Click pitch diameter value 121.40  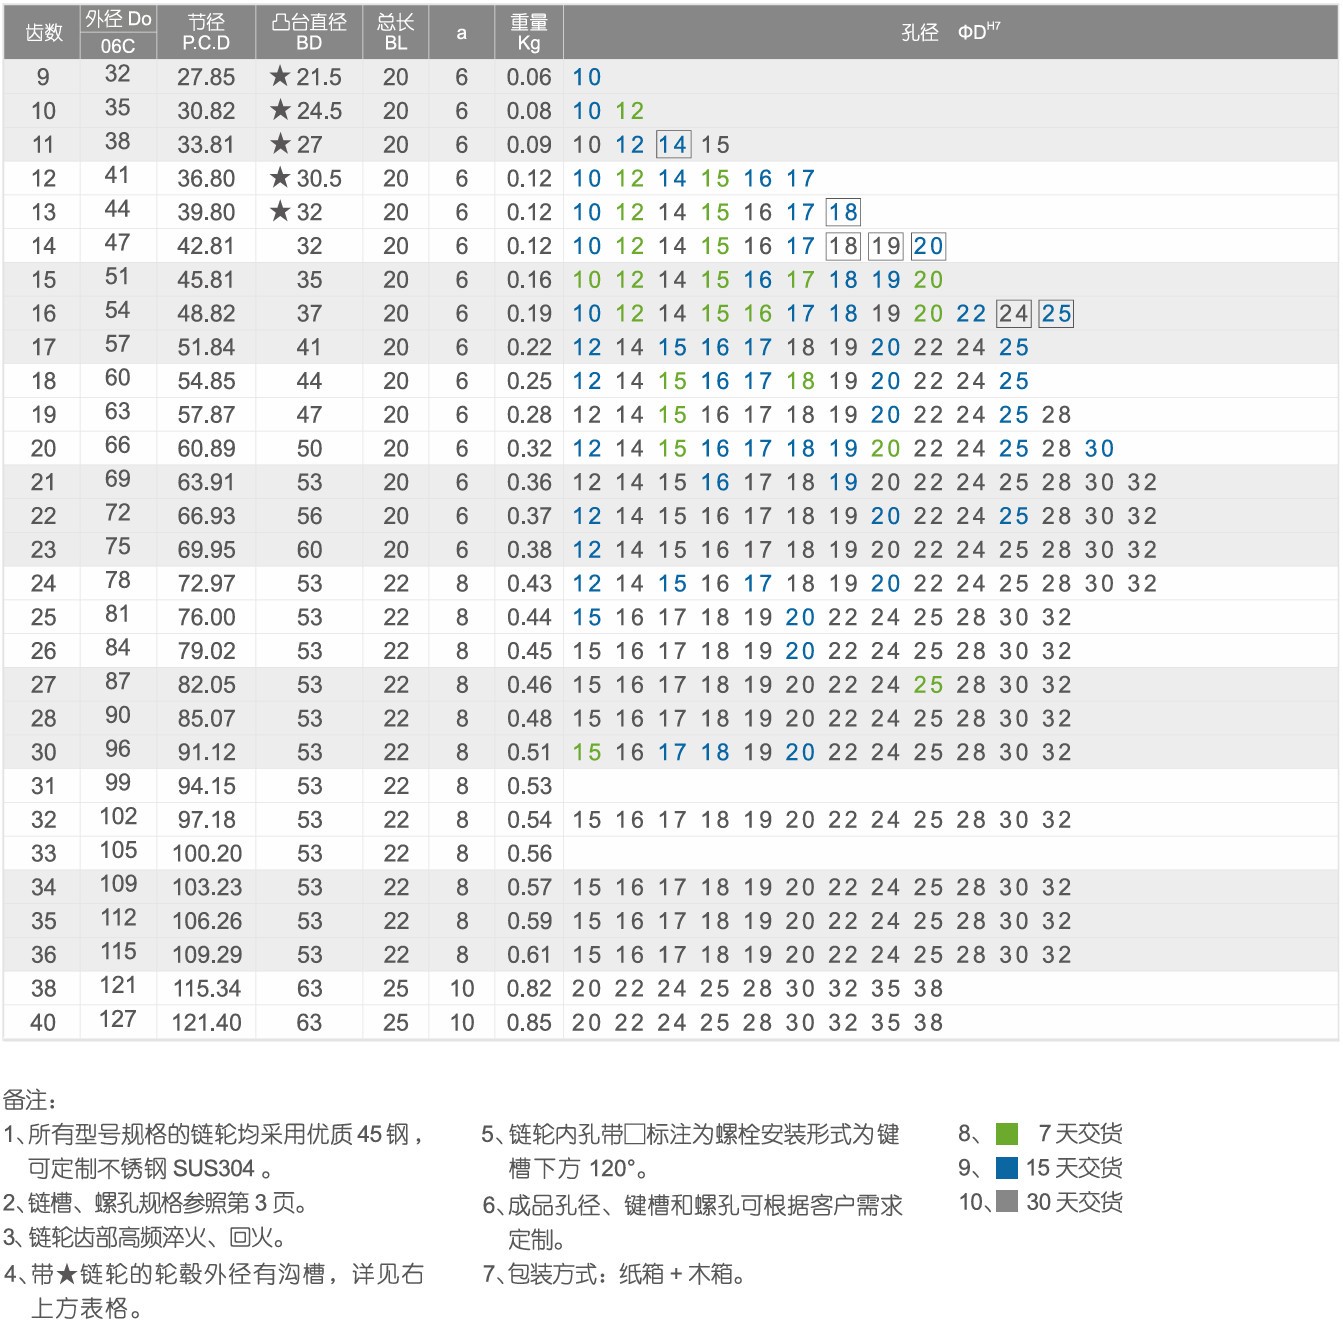tap(207, 1022)
